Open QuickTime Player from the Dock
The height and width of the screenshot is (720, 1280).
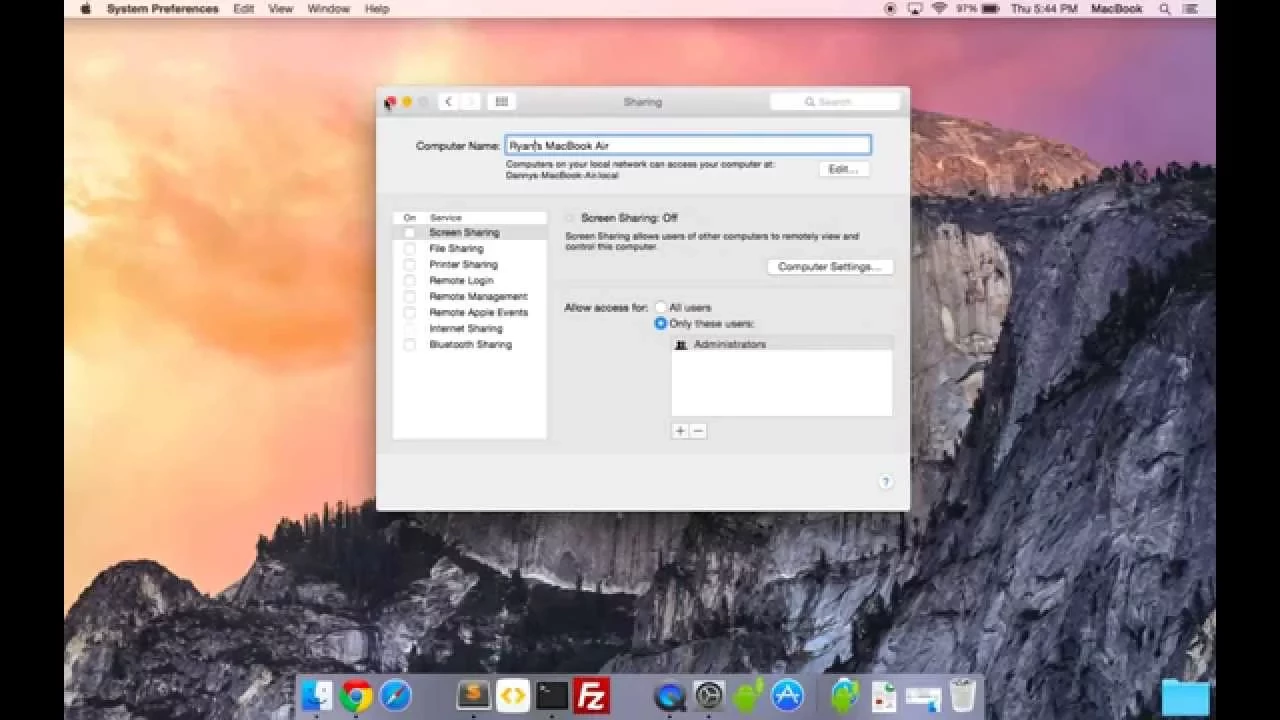pos(669,695)
